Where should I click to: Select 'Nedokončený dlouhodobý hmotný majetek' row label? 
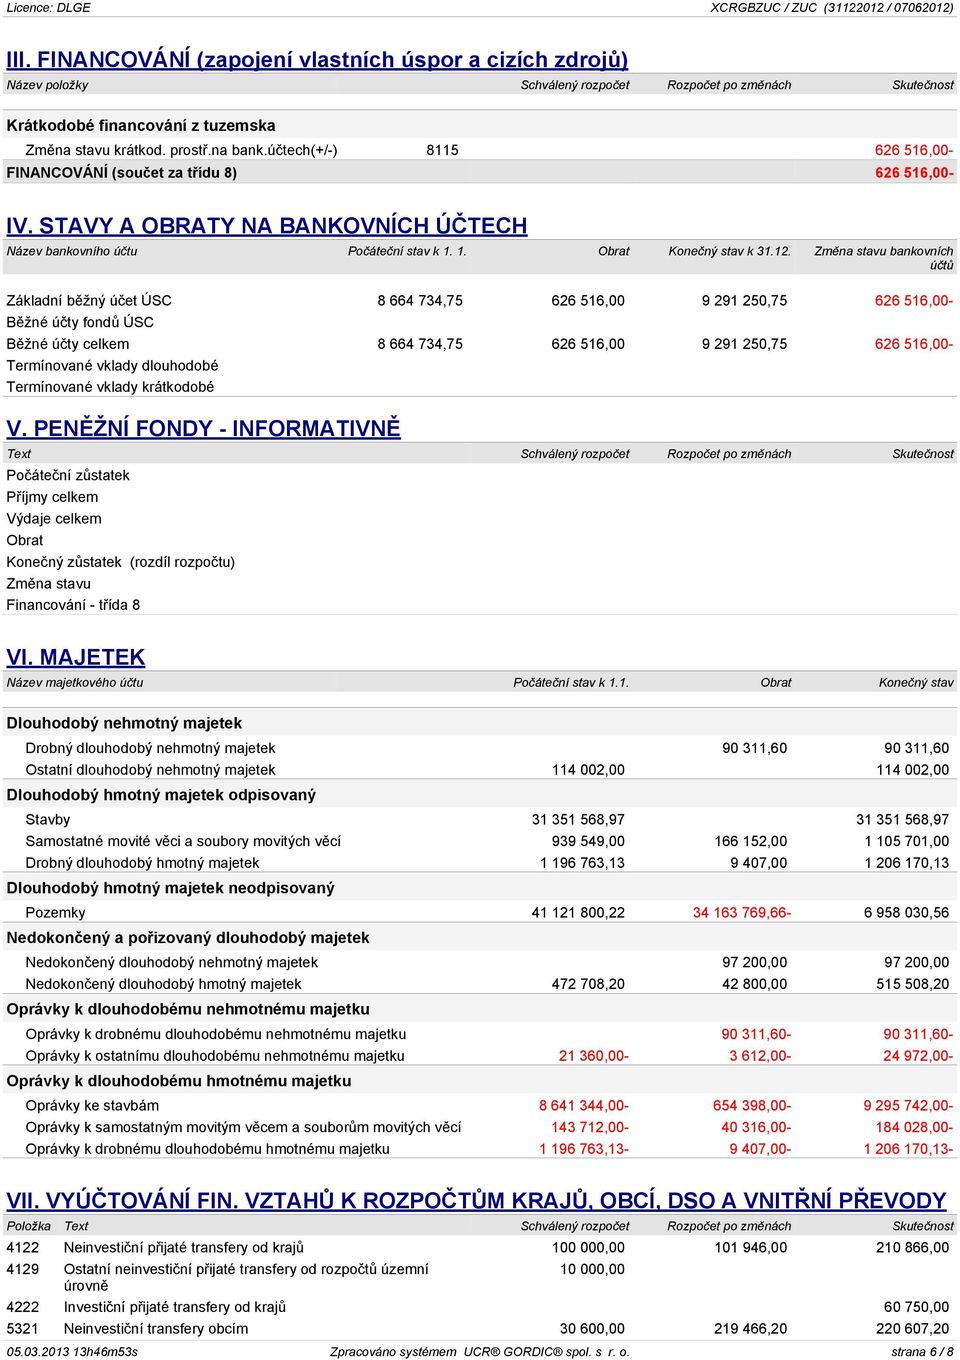[163, 984]
